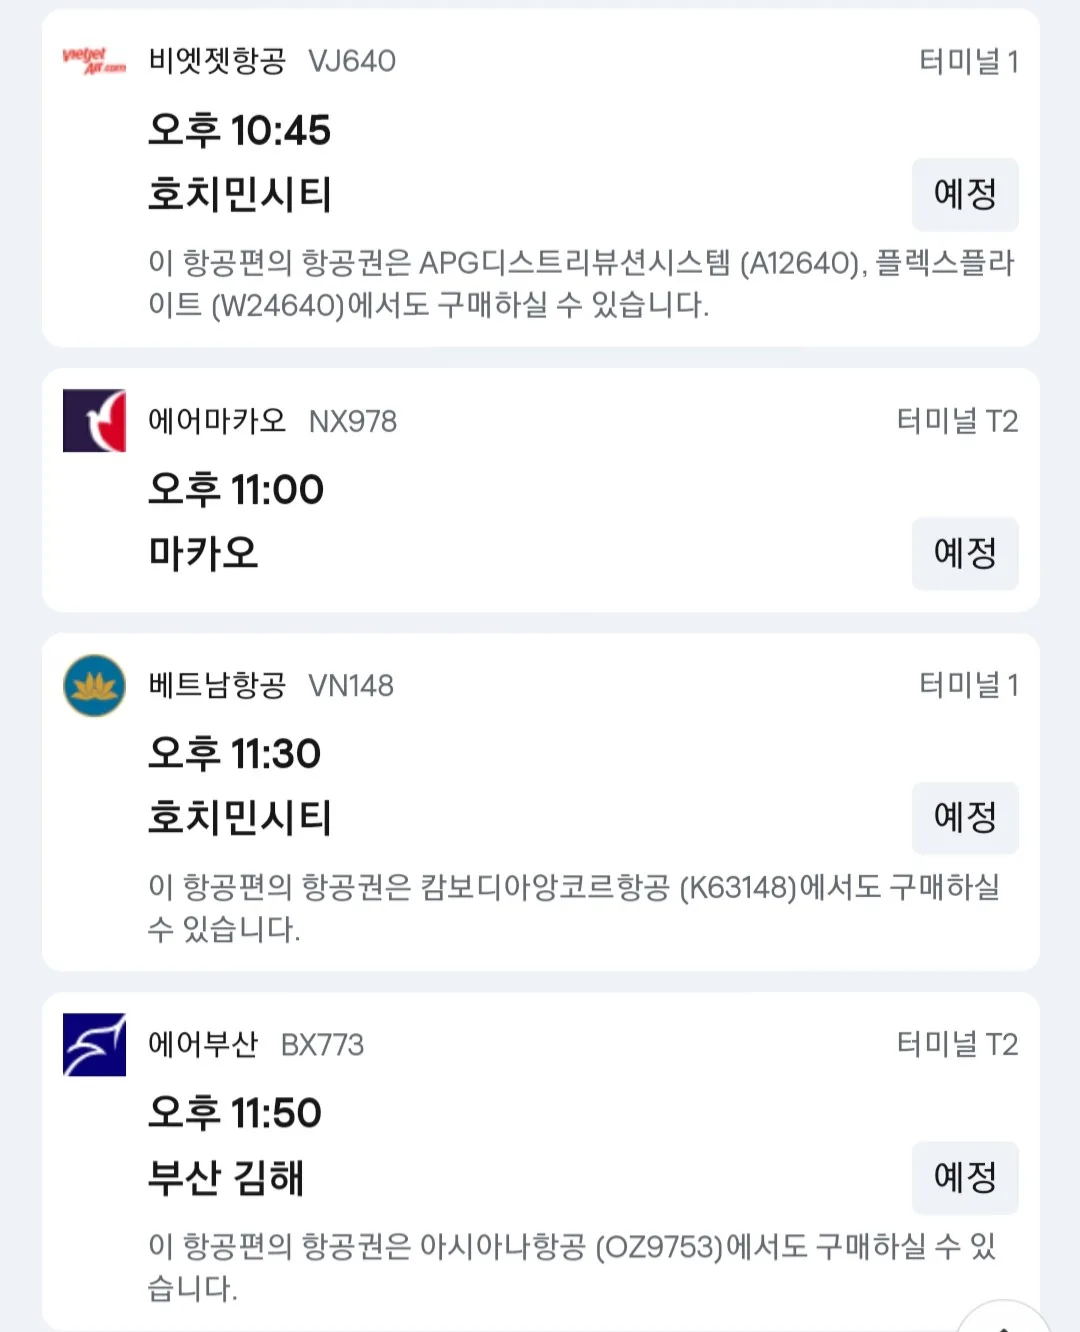
Task: Tap codeshare note mentioning 캄보디아앙코르항공
Action: click(574, 907)
